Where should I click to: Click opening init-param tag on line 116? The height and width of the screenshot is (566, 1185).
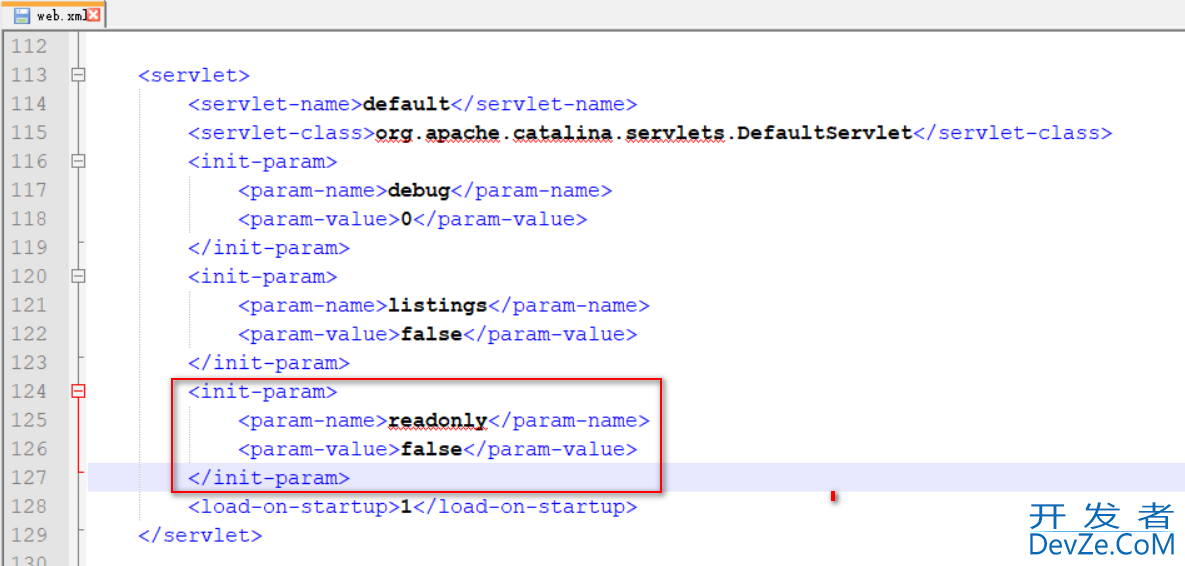262,162
